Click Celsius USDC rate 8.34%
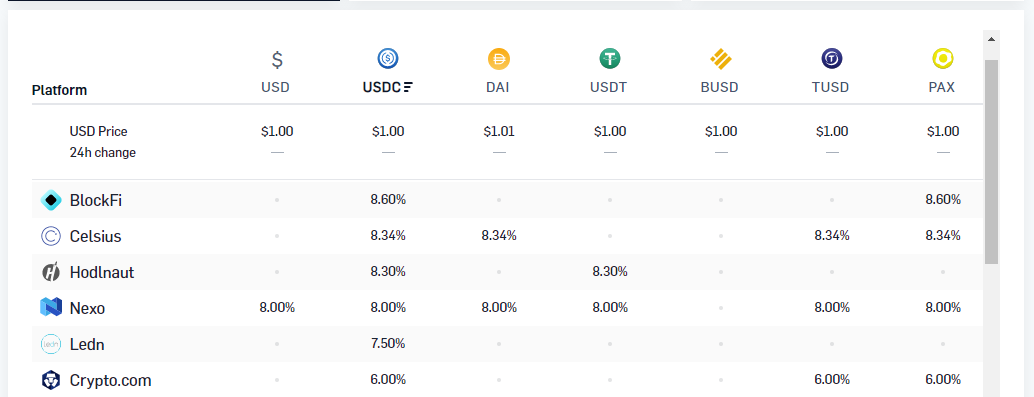This screenshot has height=397, width=1034. click(388, 235)
